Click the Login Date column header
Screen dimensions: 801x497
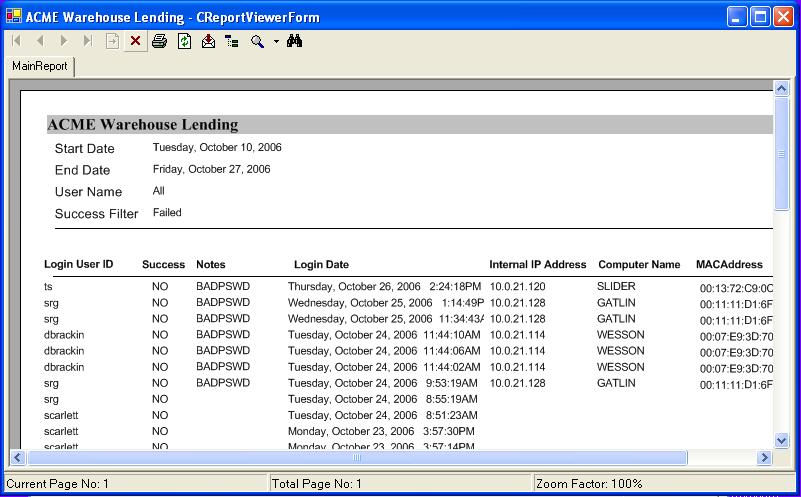click(321, 265)
